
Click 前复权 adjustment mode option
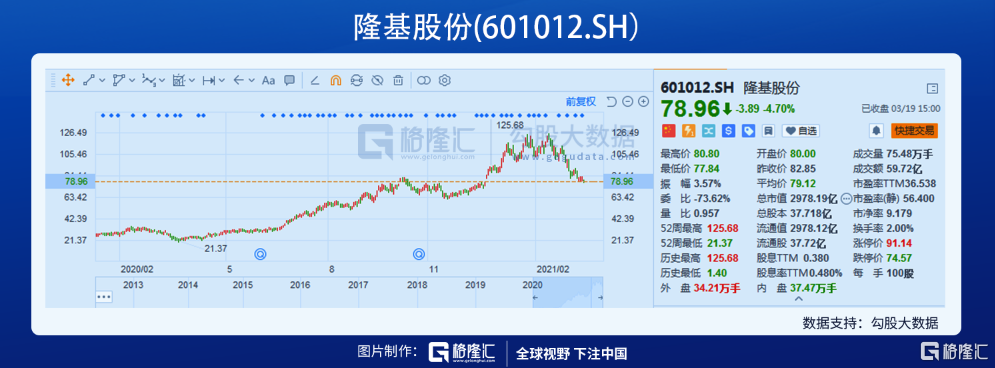[581, 102]
